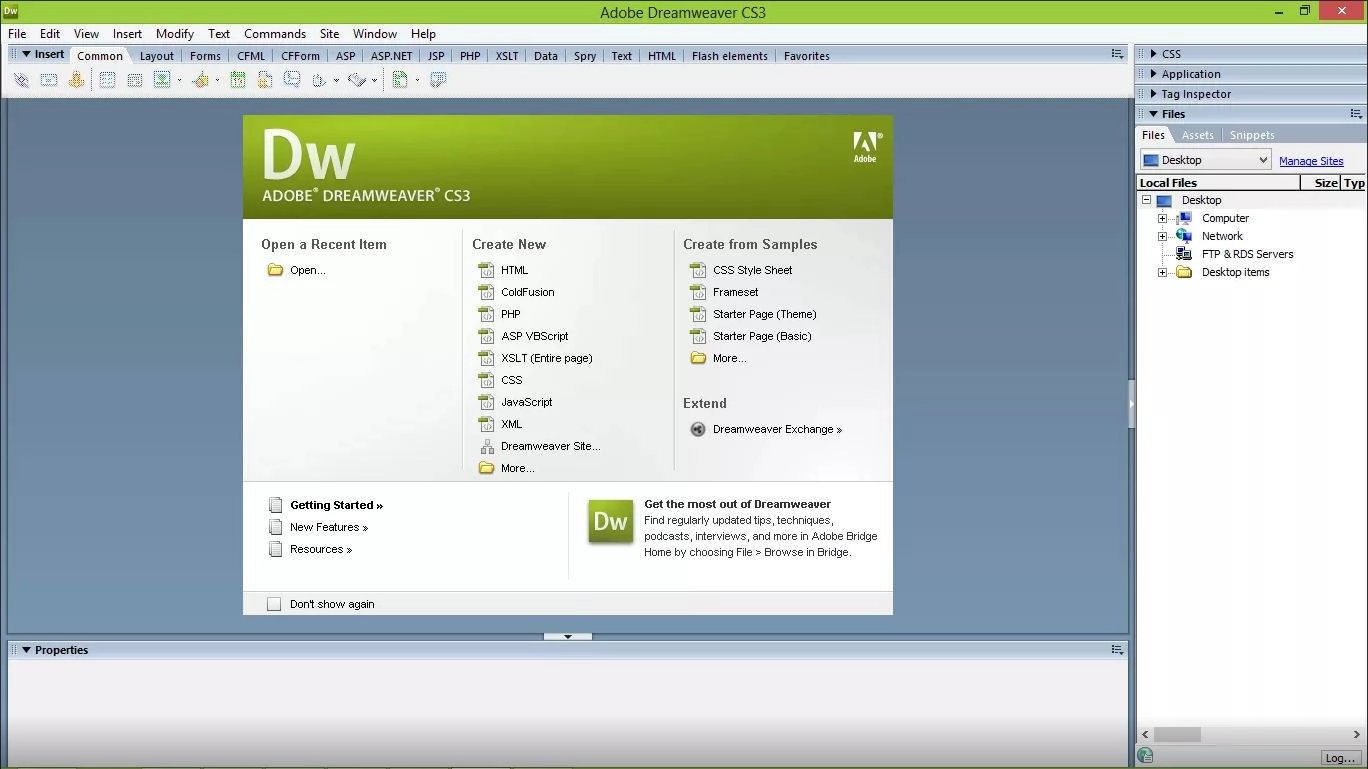Expand the Application panel group

(1153, 74)
